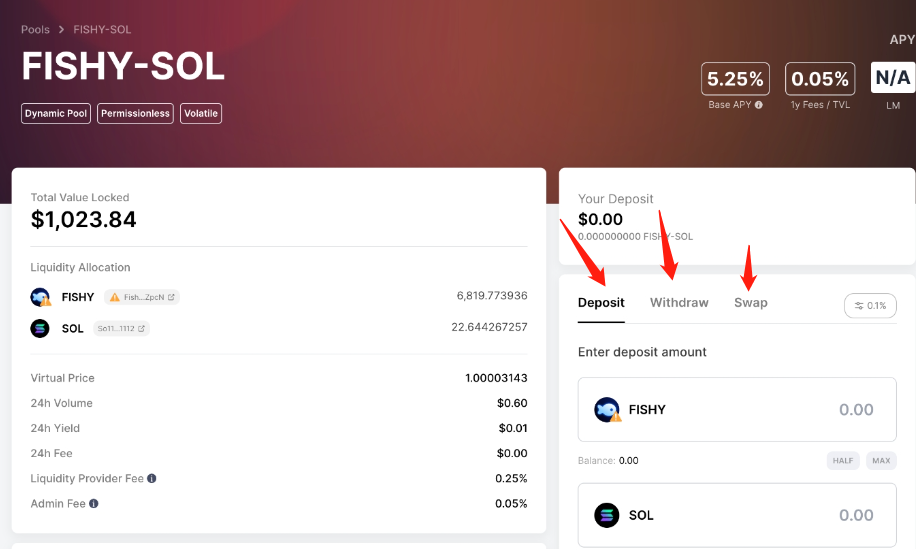This screenshot has height=555, width=916.
Task: Open the 0.1% slippage settings
Action: click(870, 305)
